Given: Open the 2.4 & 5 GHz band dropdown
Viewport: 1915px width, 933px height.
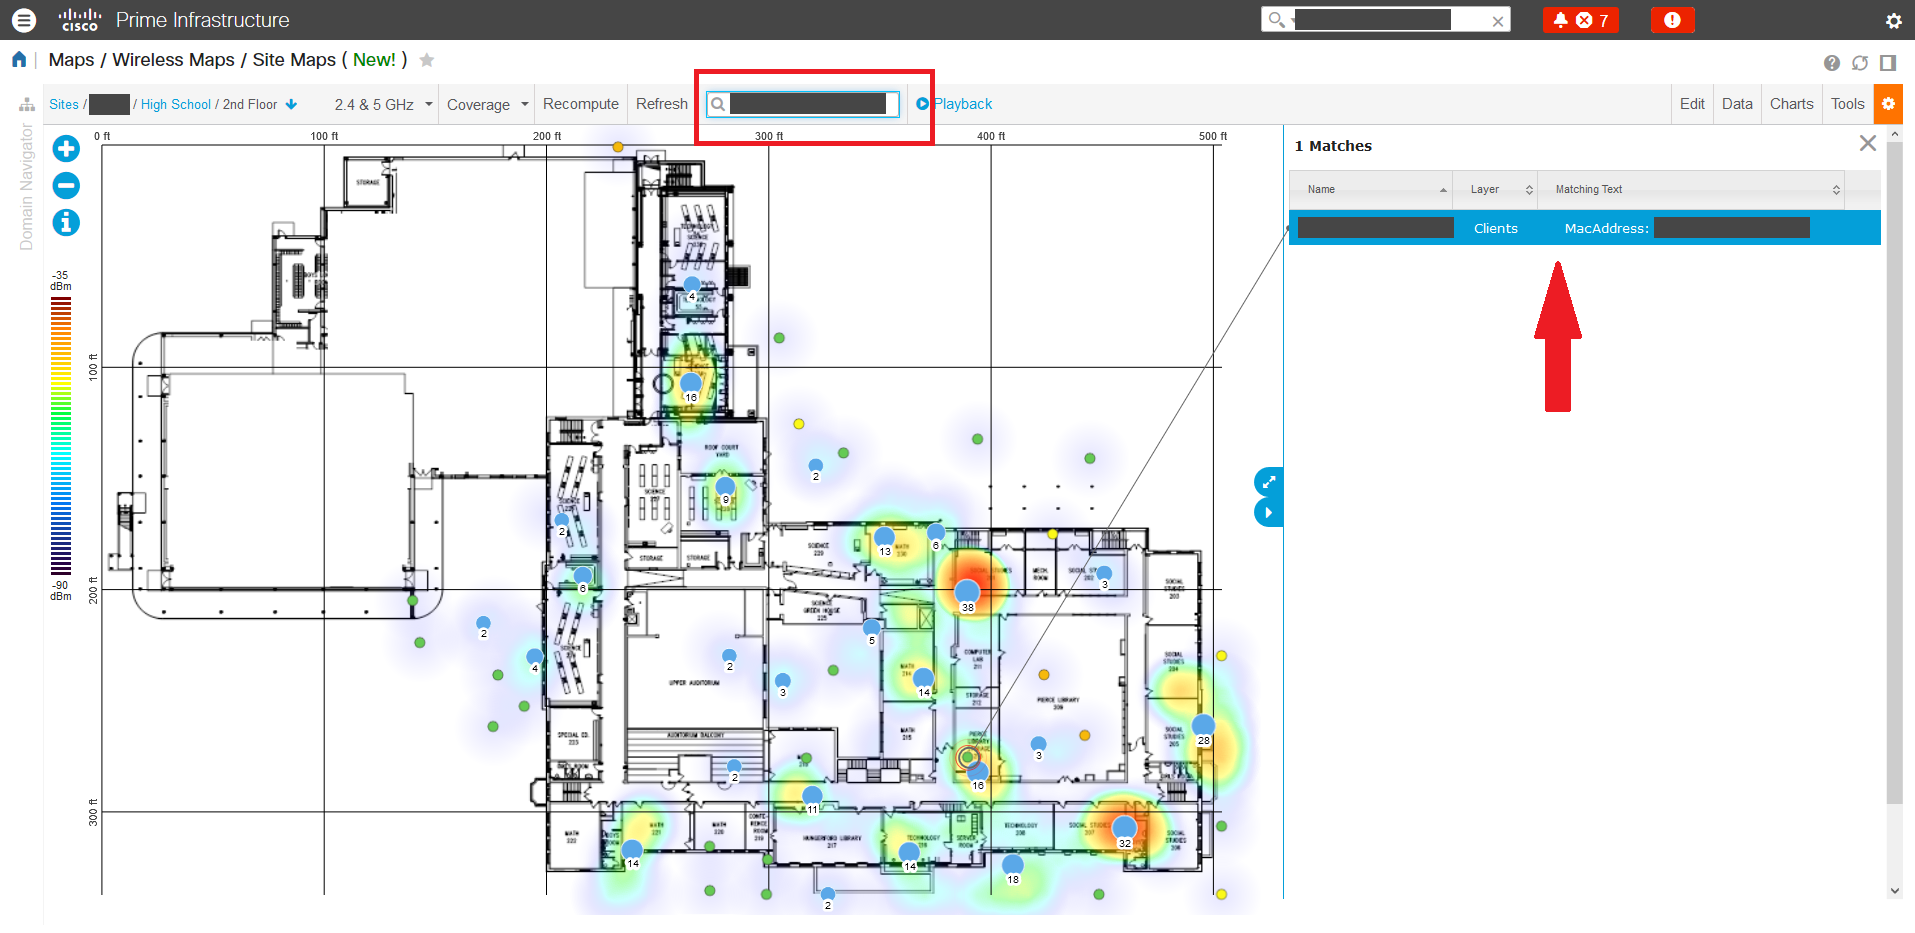Looking at the screenshot, I should [429, 104].
